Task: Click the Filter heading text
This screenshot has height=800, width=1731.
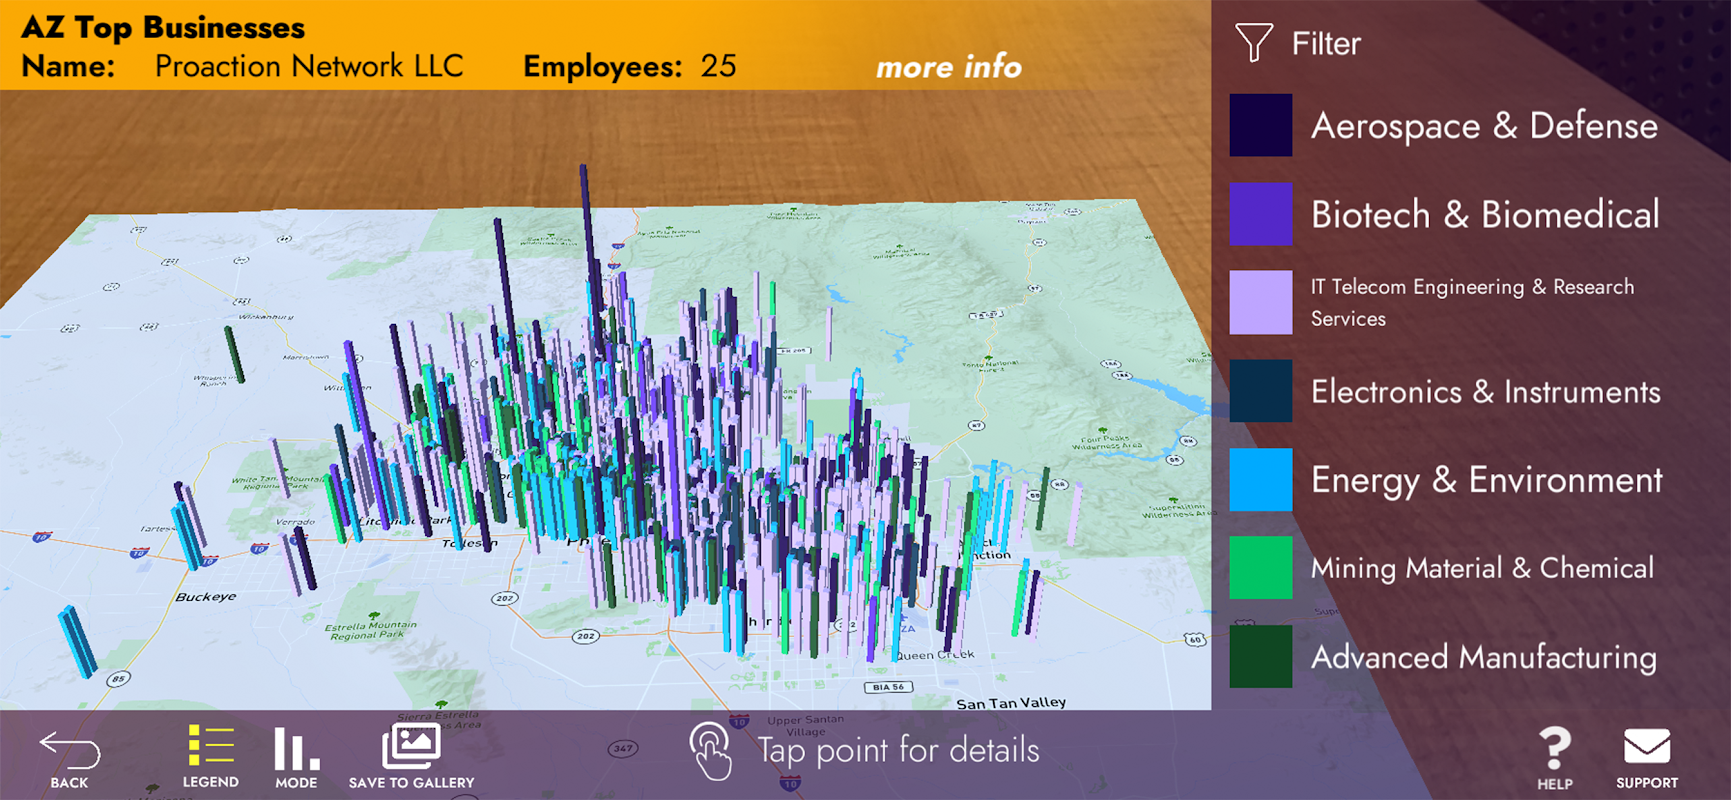Action: (1326, 43)
